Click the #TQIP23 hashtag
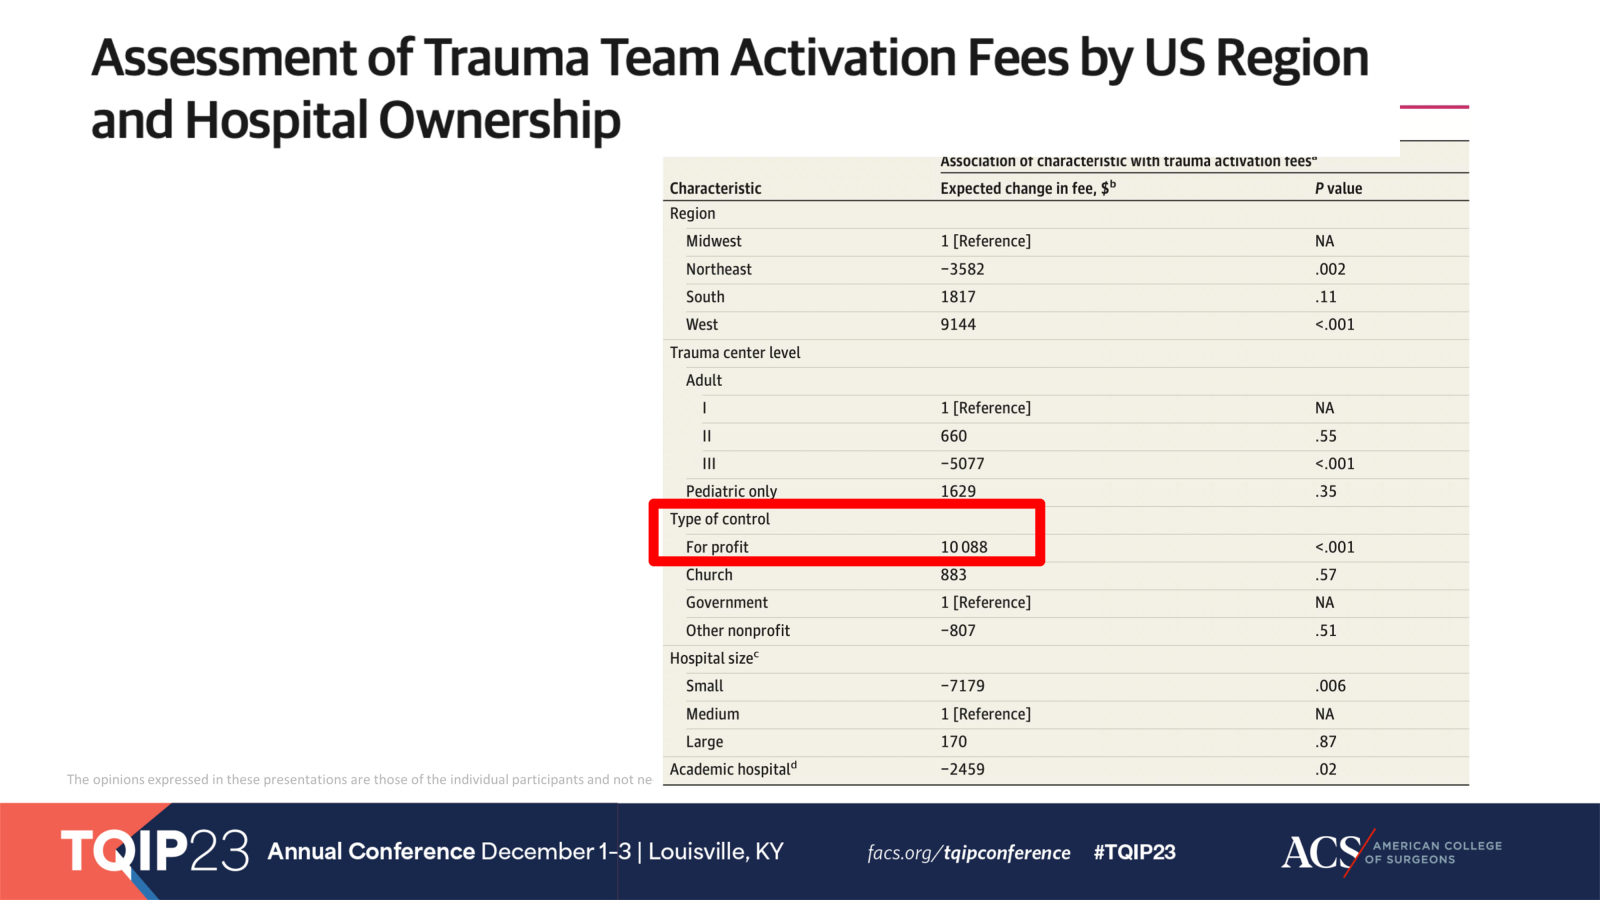1600x900 pixels. tap(1134, 853)
